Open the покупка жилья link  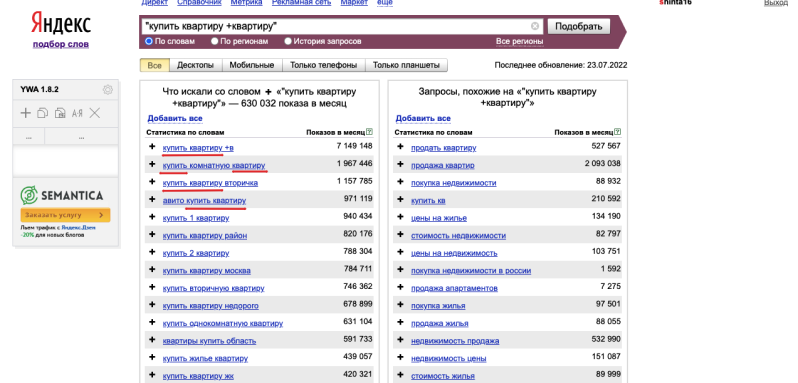(438, 306)
